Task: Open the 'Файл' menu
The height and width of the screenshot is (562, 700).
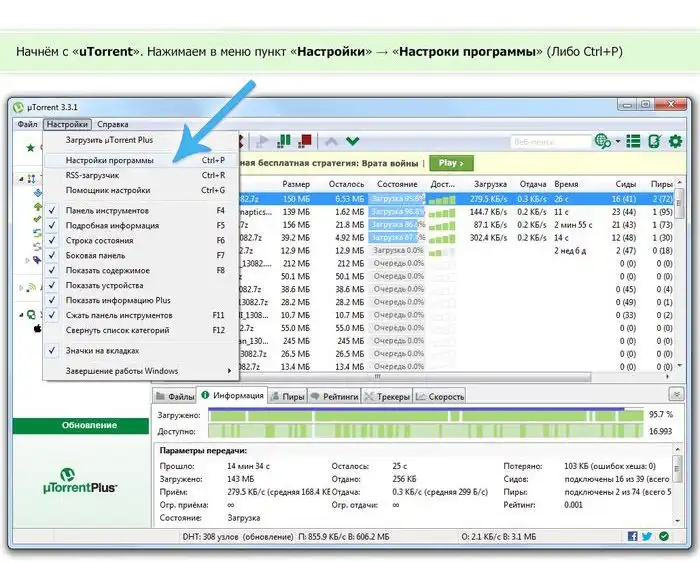Action: point(27,124)
